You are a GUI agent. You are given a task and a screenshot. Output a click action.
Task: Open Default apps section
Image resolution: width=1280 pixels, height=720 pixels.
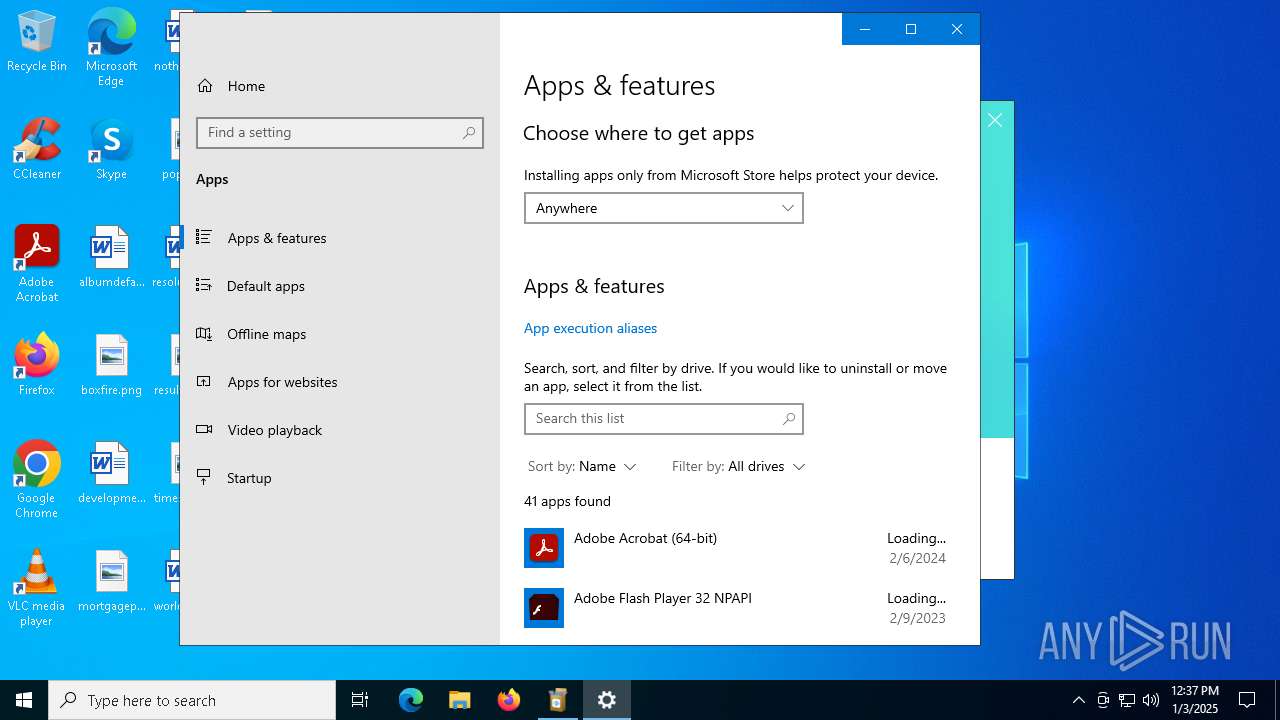(x=339, y=286)
